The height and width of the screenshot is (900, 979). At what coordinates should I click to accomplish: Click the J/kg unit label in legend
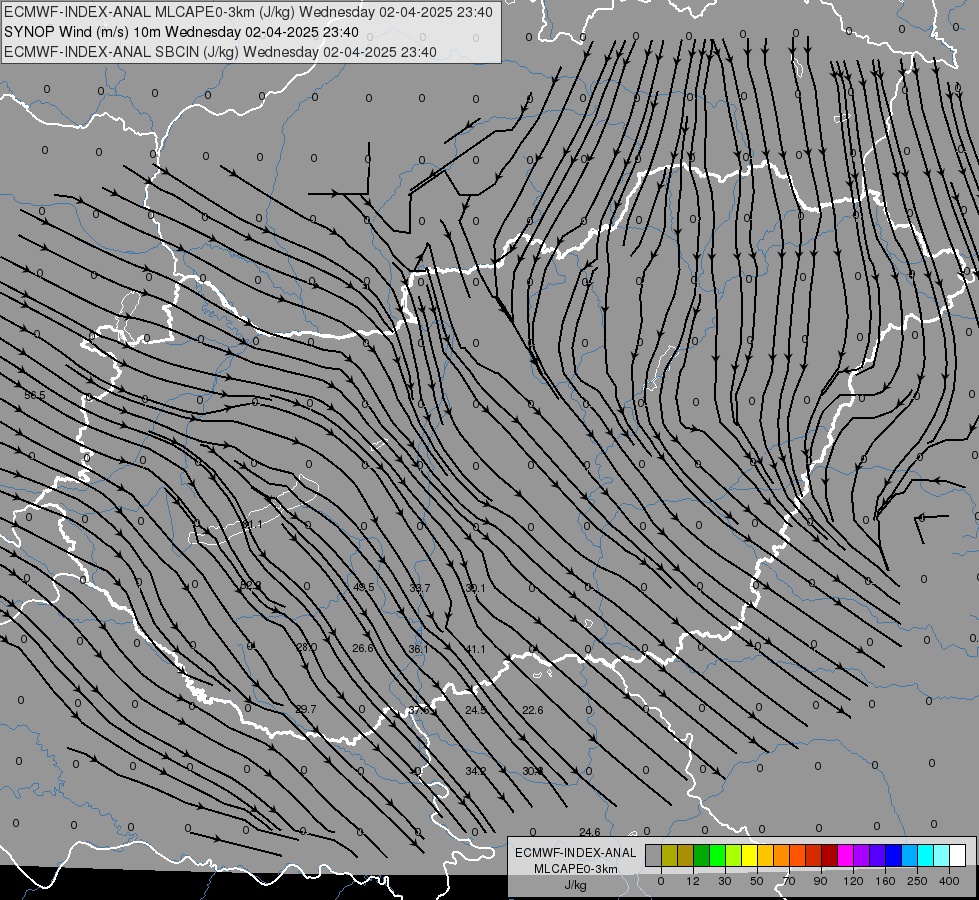[x=576, y=885]
